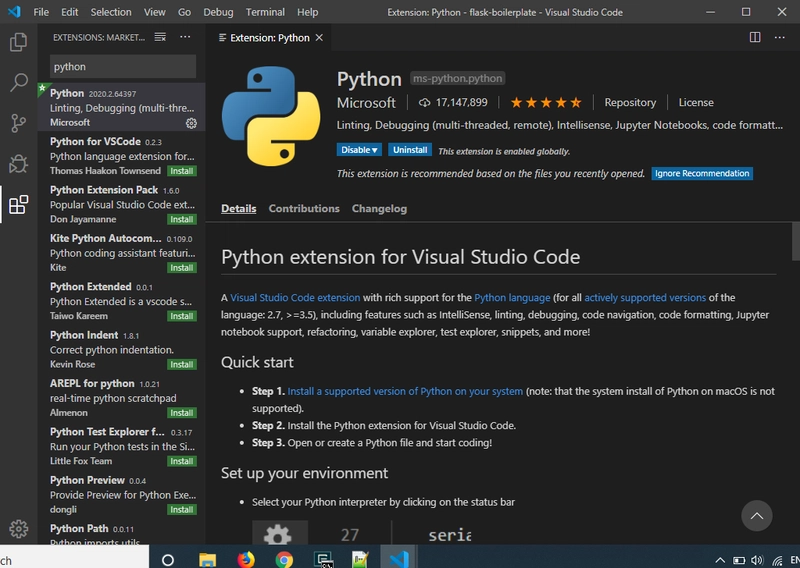Select the Extensions view icon
800x568 pixels.
(x=18, y=205)
